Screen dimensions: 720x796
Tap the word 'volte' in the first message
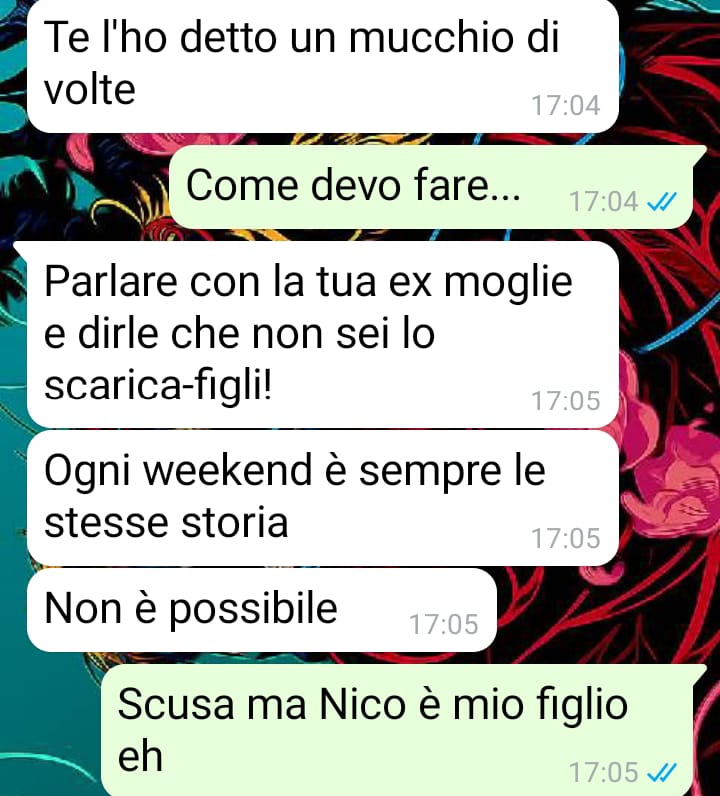89,90
